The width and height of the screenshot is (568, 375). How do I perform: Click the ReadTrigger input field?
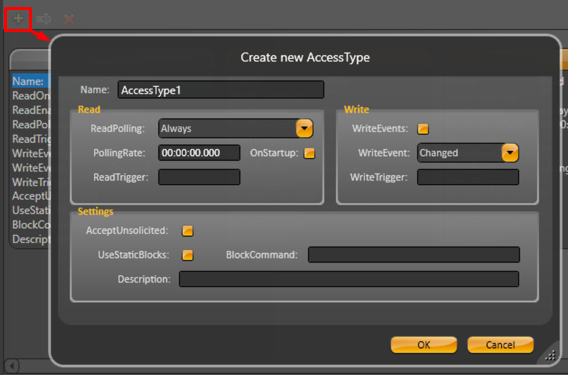[199, 177]
